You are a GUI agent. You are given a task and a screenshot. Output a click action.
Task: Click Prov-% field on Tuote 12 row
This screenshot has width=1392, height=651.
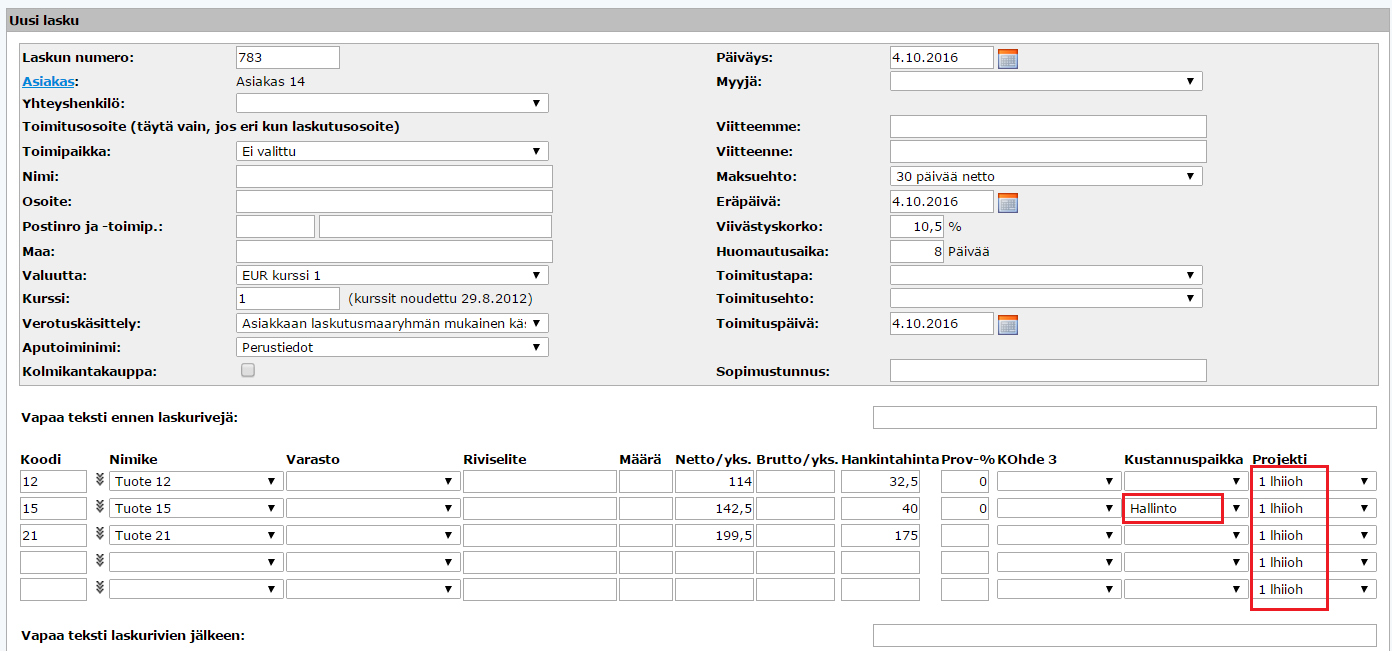coord(965,481)
